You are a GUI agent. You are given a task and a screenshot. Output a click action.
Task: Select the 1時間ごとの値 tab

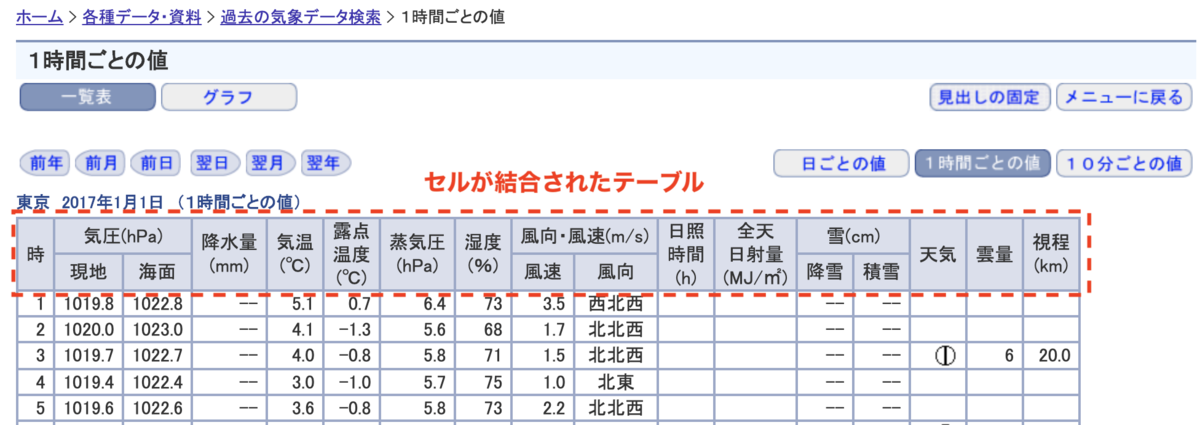(982, 163)
